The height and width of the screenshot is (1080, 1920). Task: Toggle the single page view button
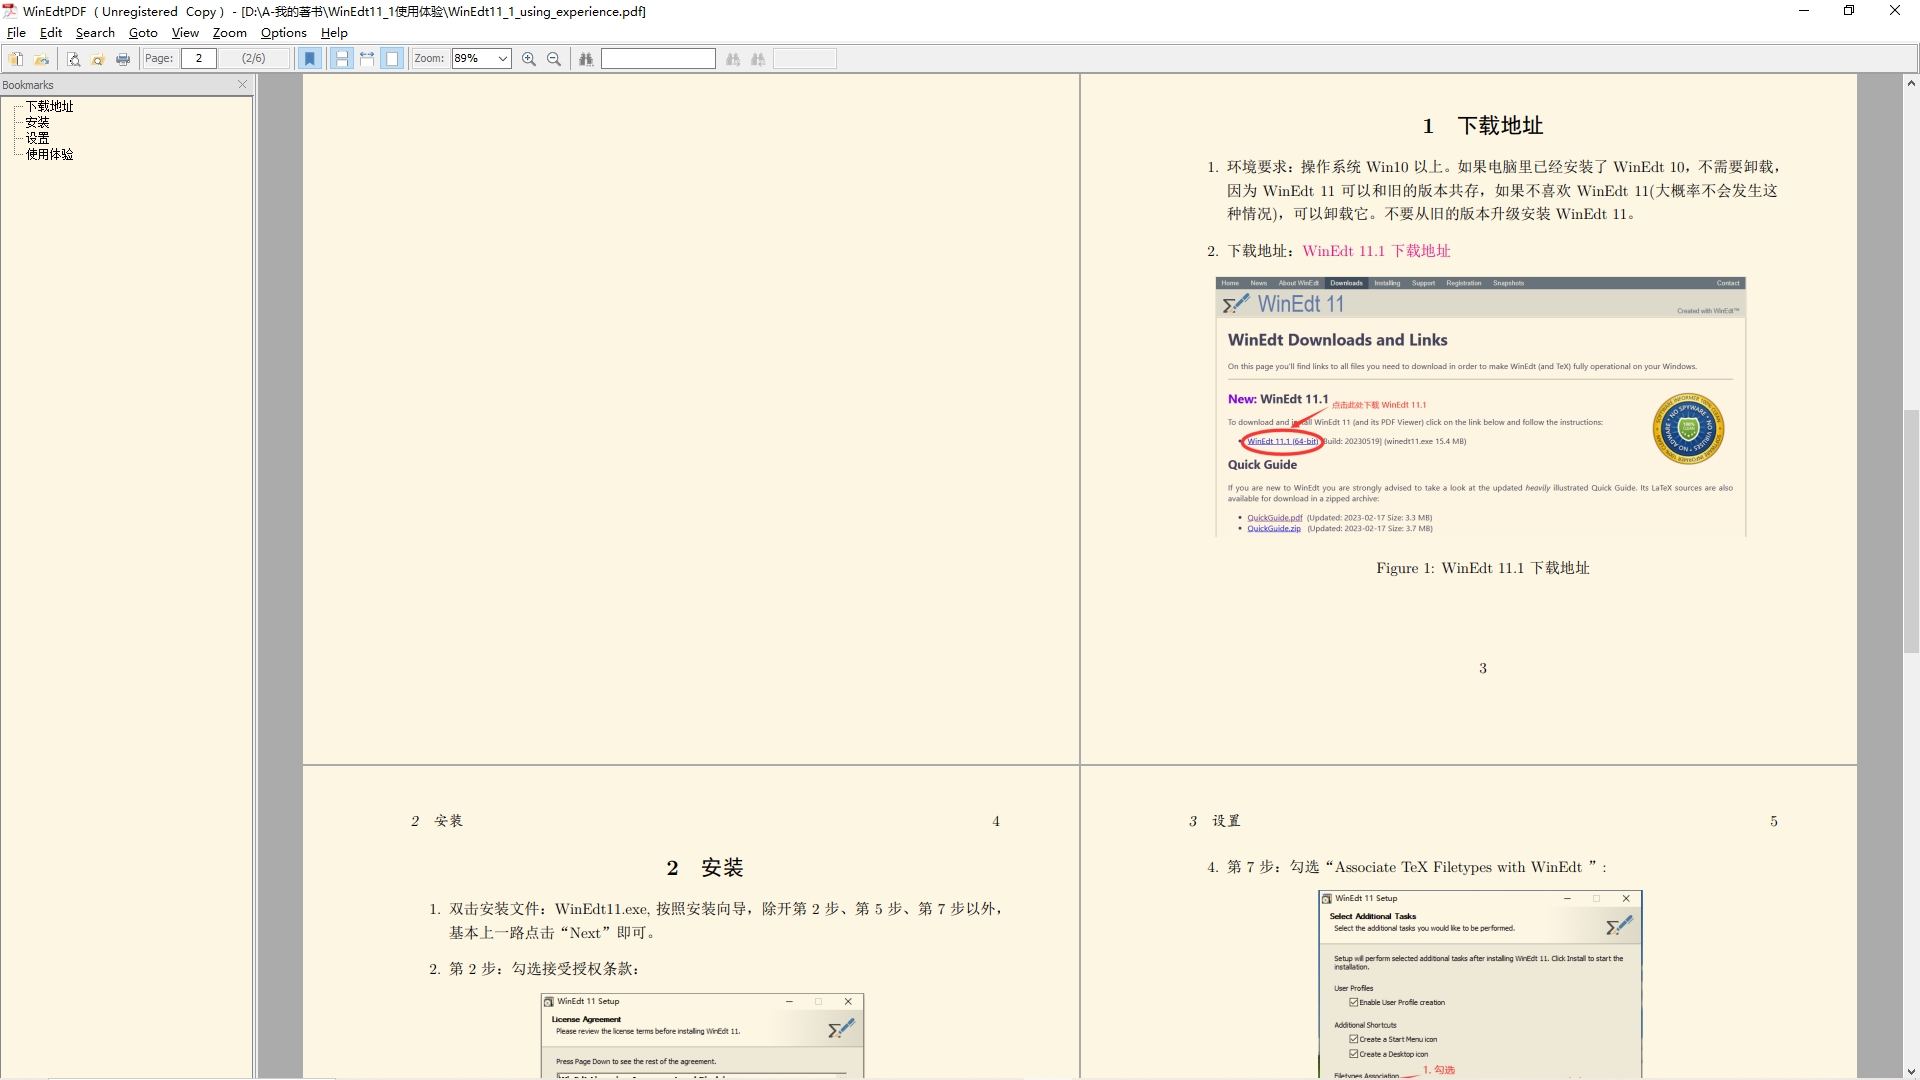click(392, 59)
